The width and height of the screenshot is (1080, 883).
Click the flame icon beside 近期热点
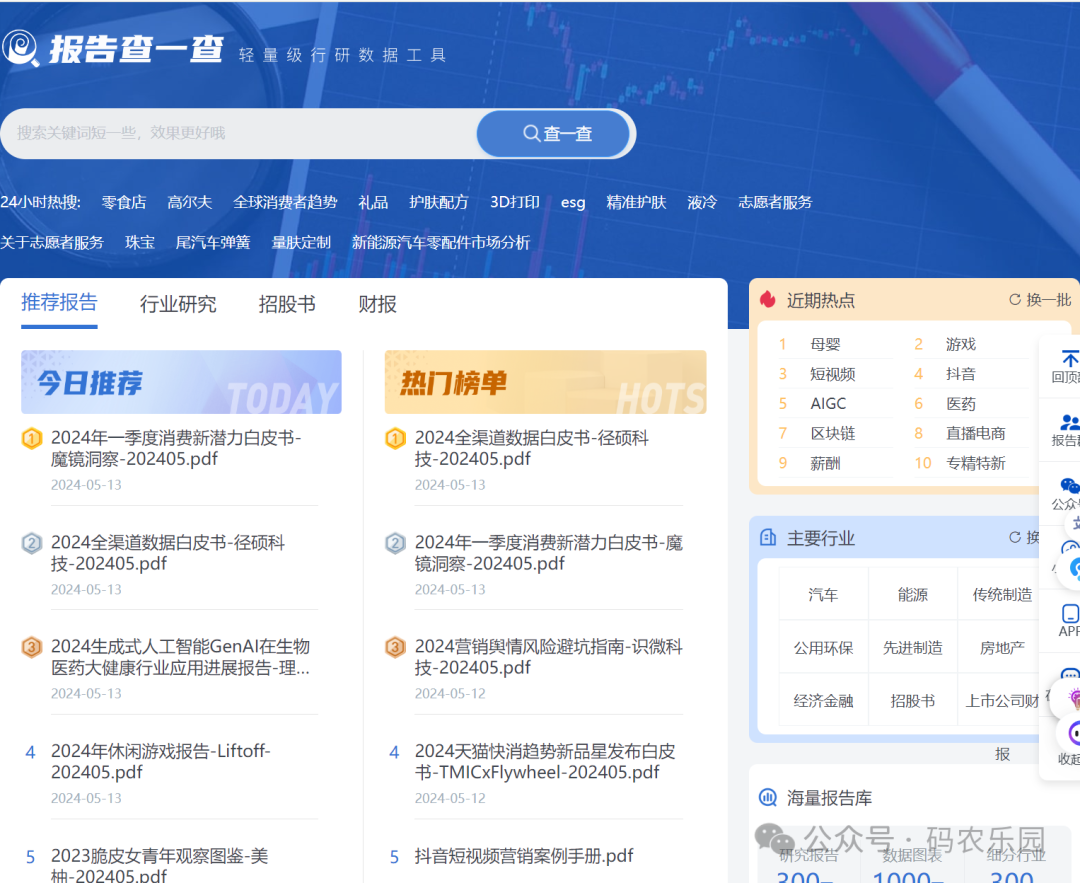click(766, 300)
